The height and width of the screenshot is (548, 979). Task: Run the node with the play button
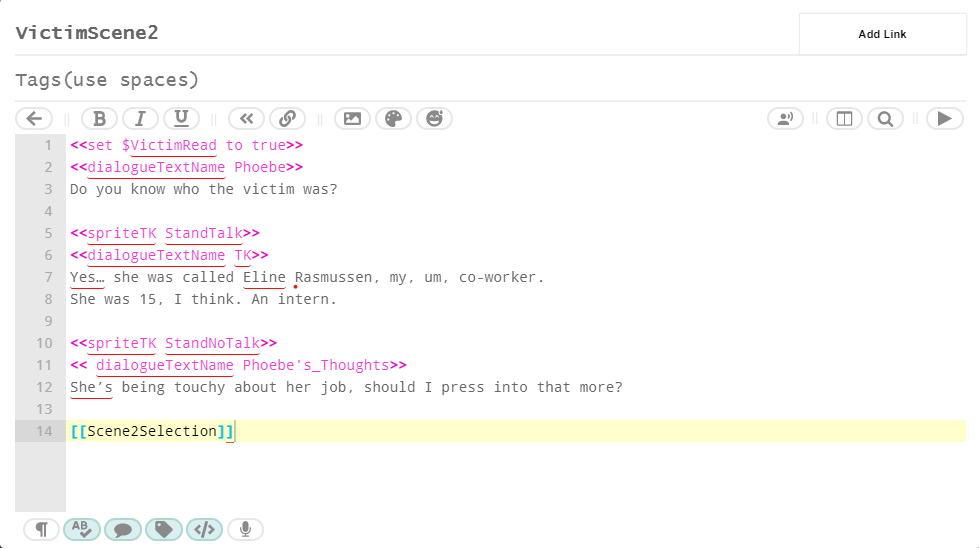click(945, 119)
